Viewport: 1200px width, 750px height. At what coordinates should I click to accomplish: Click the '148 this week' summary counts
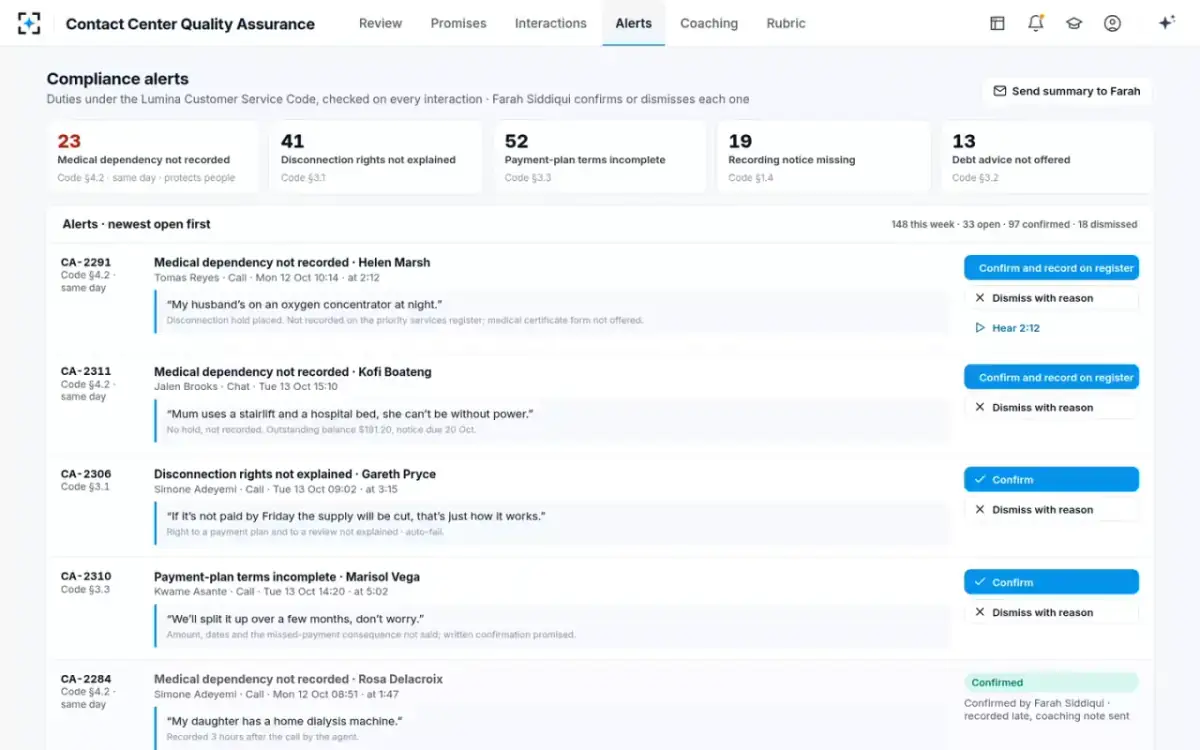(1014, 225)
